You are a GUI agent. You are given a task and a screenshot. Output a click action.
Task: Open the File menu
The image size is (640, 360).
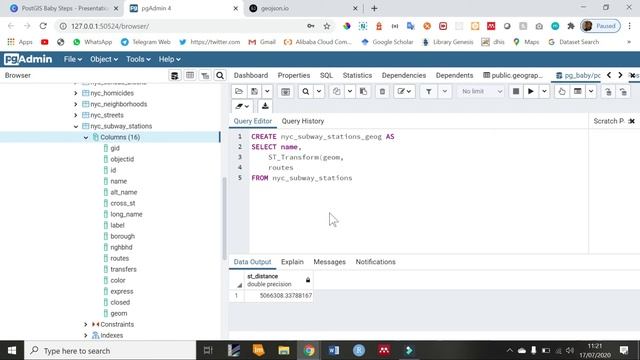coord(73,59)
